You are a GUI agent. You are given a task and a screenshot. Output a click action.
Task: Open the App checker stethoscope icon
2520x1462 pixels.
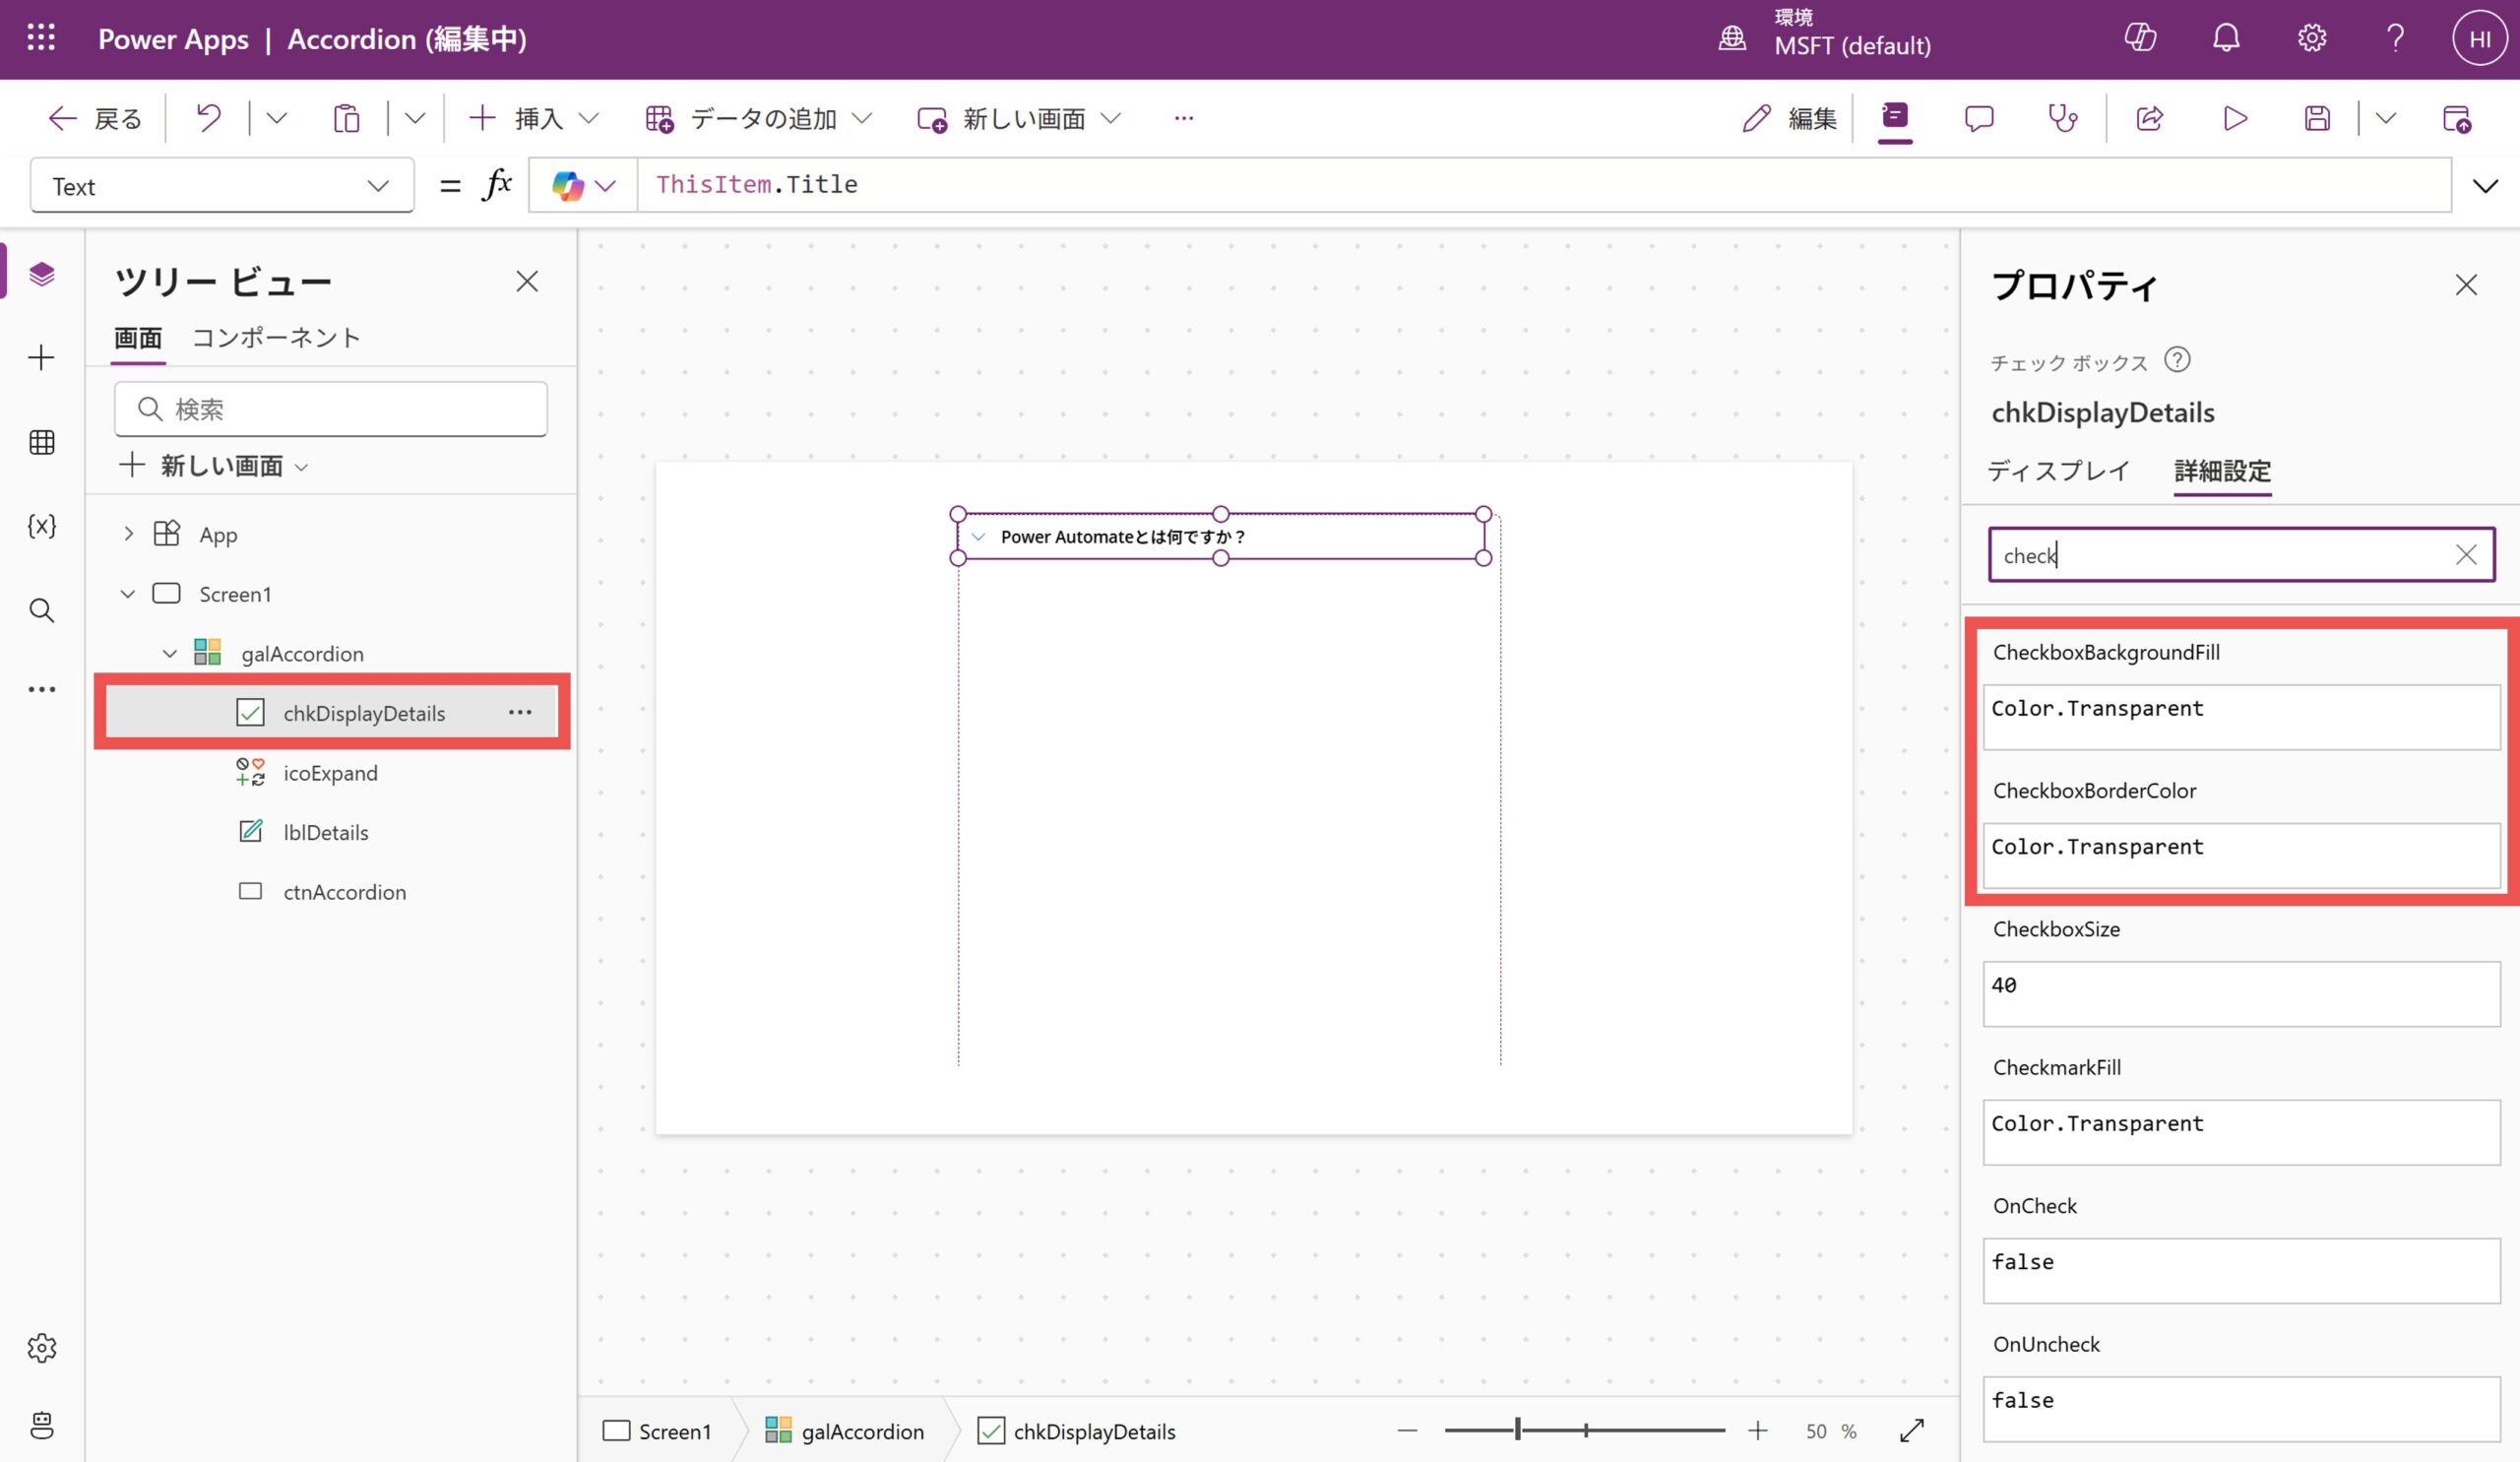pos(2062,119)
